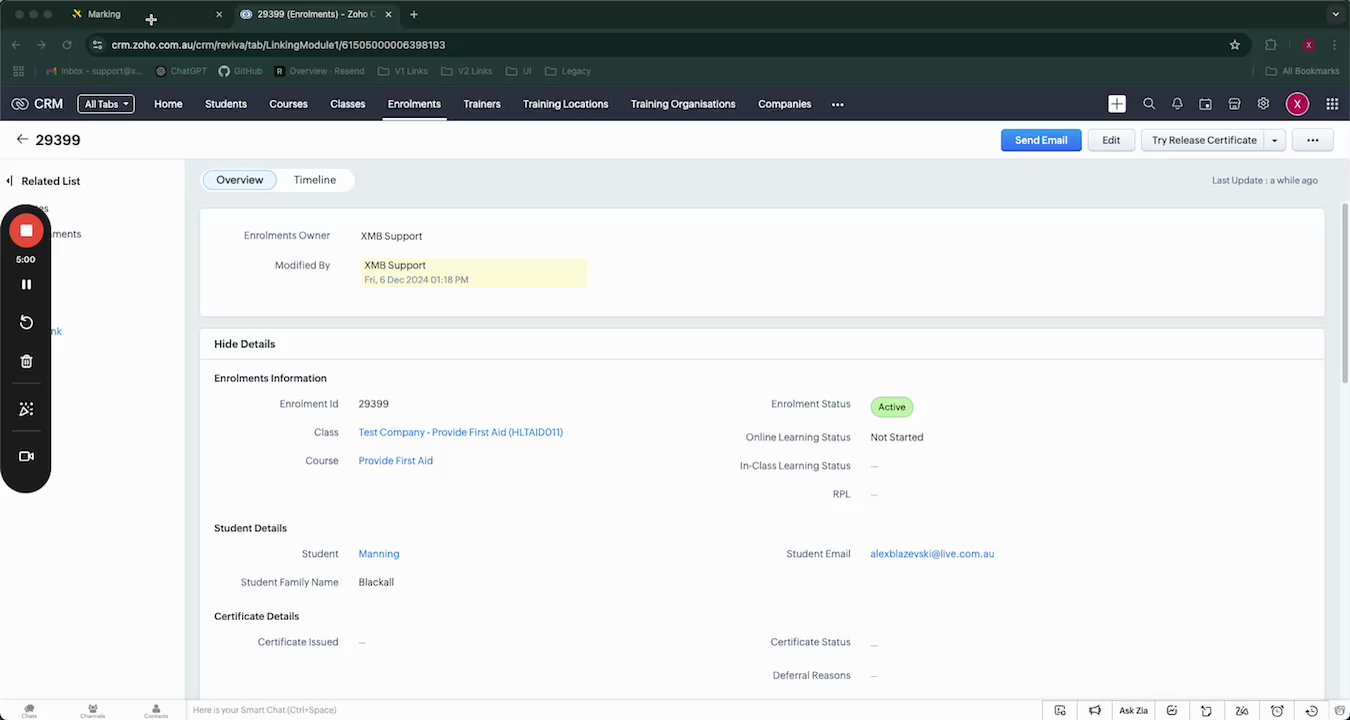The image size is (1350, 720).
Task: Toggle the recorder camera
Action: 26,456
